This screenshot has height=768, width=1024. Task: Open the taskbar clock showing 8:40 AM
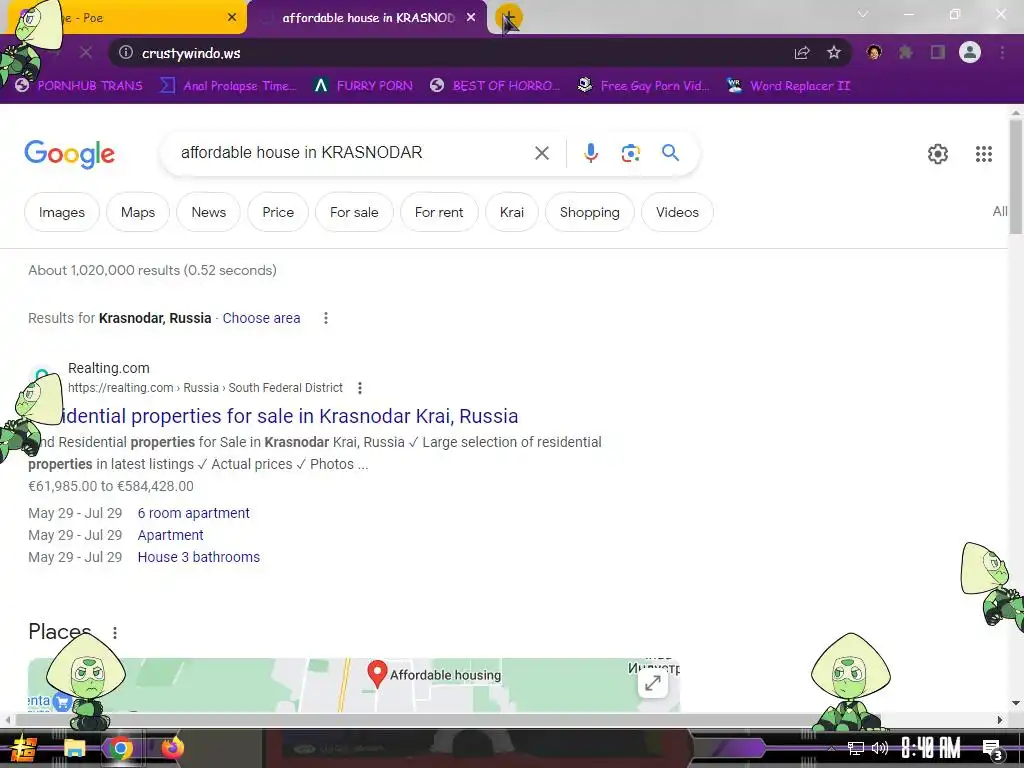coord(931,748)
